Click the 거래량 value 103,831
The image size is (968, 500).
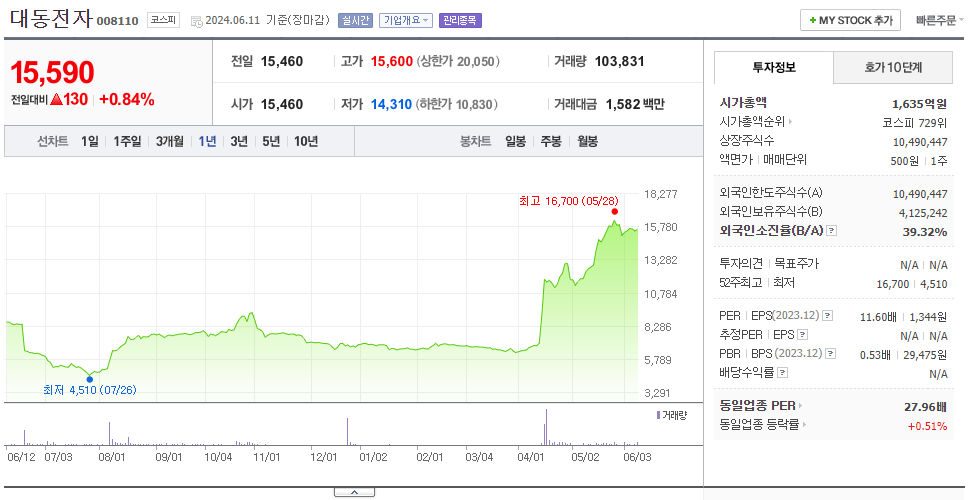[x=620, y=62]
